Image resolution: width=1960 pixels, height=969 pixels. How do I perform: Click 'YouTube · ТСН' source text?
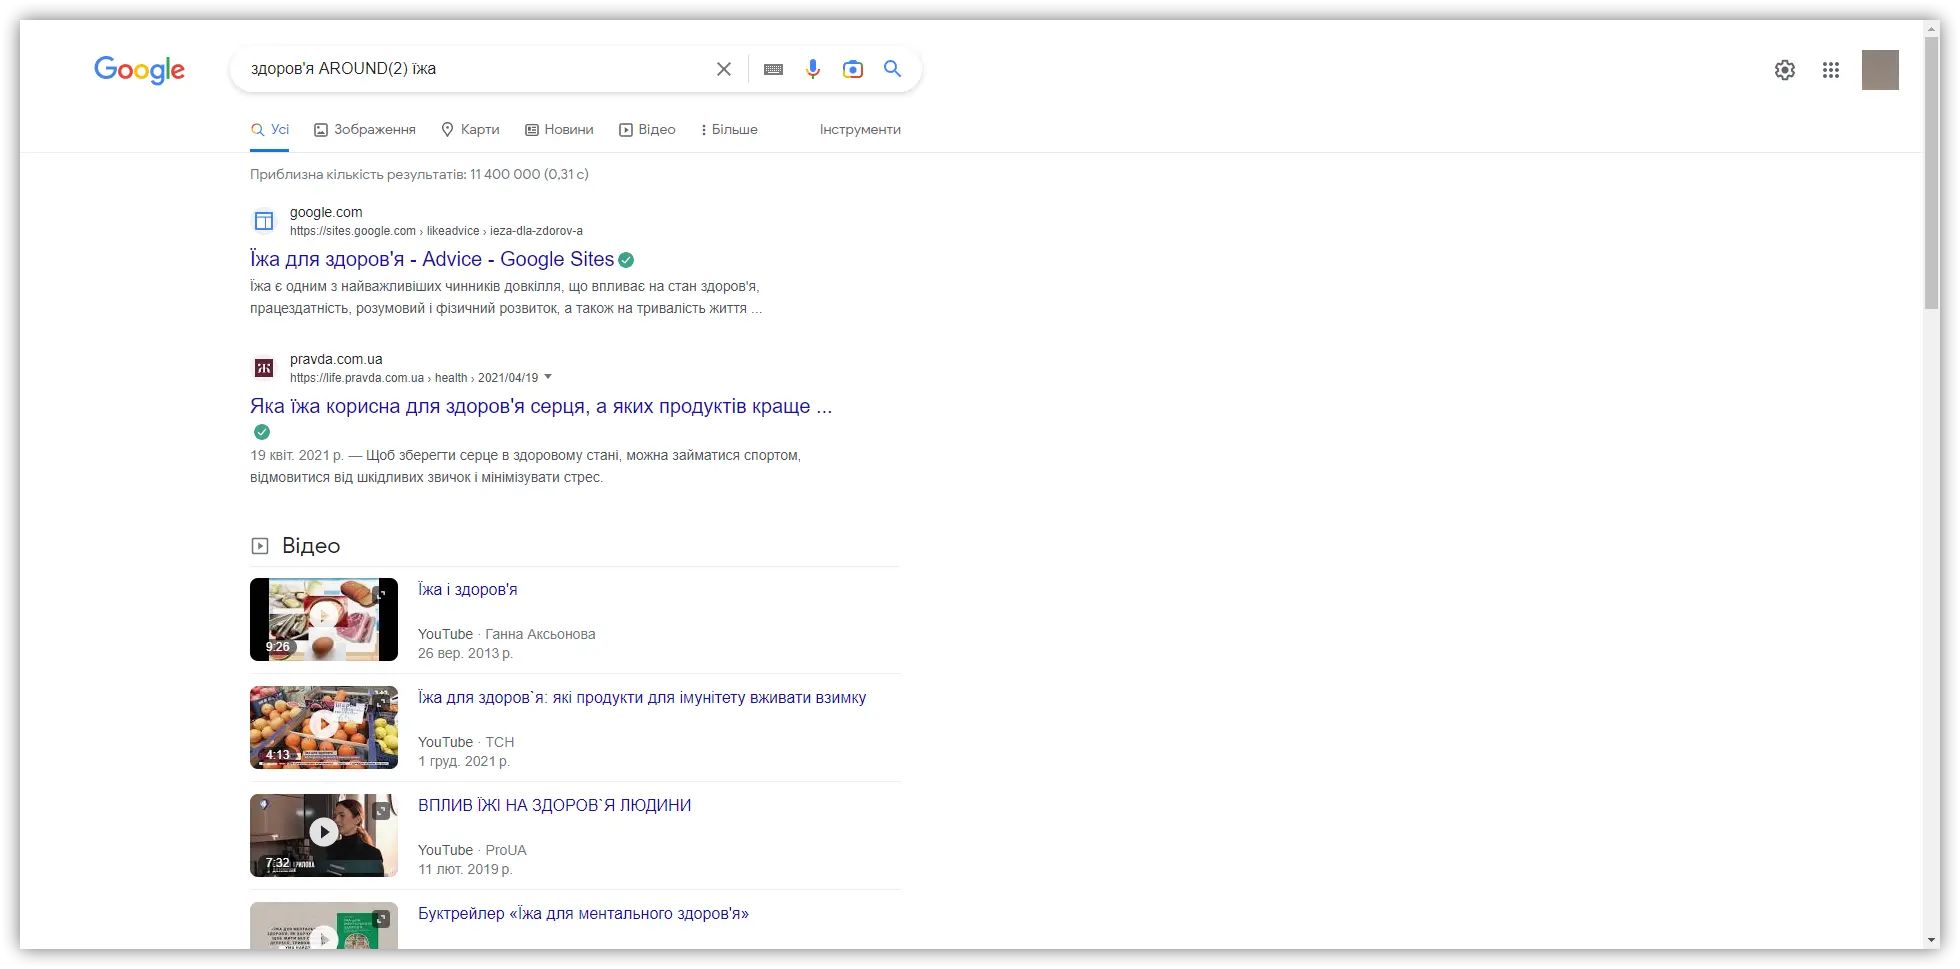[x=466, y=742]
